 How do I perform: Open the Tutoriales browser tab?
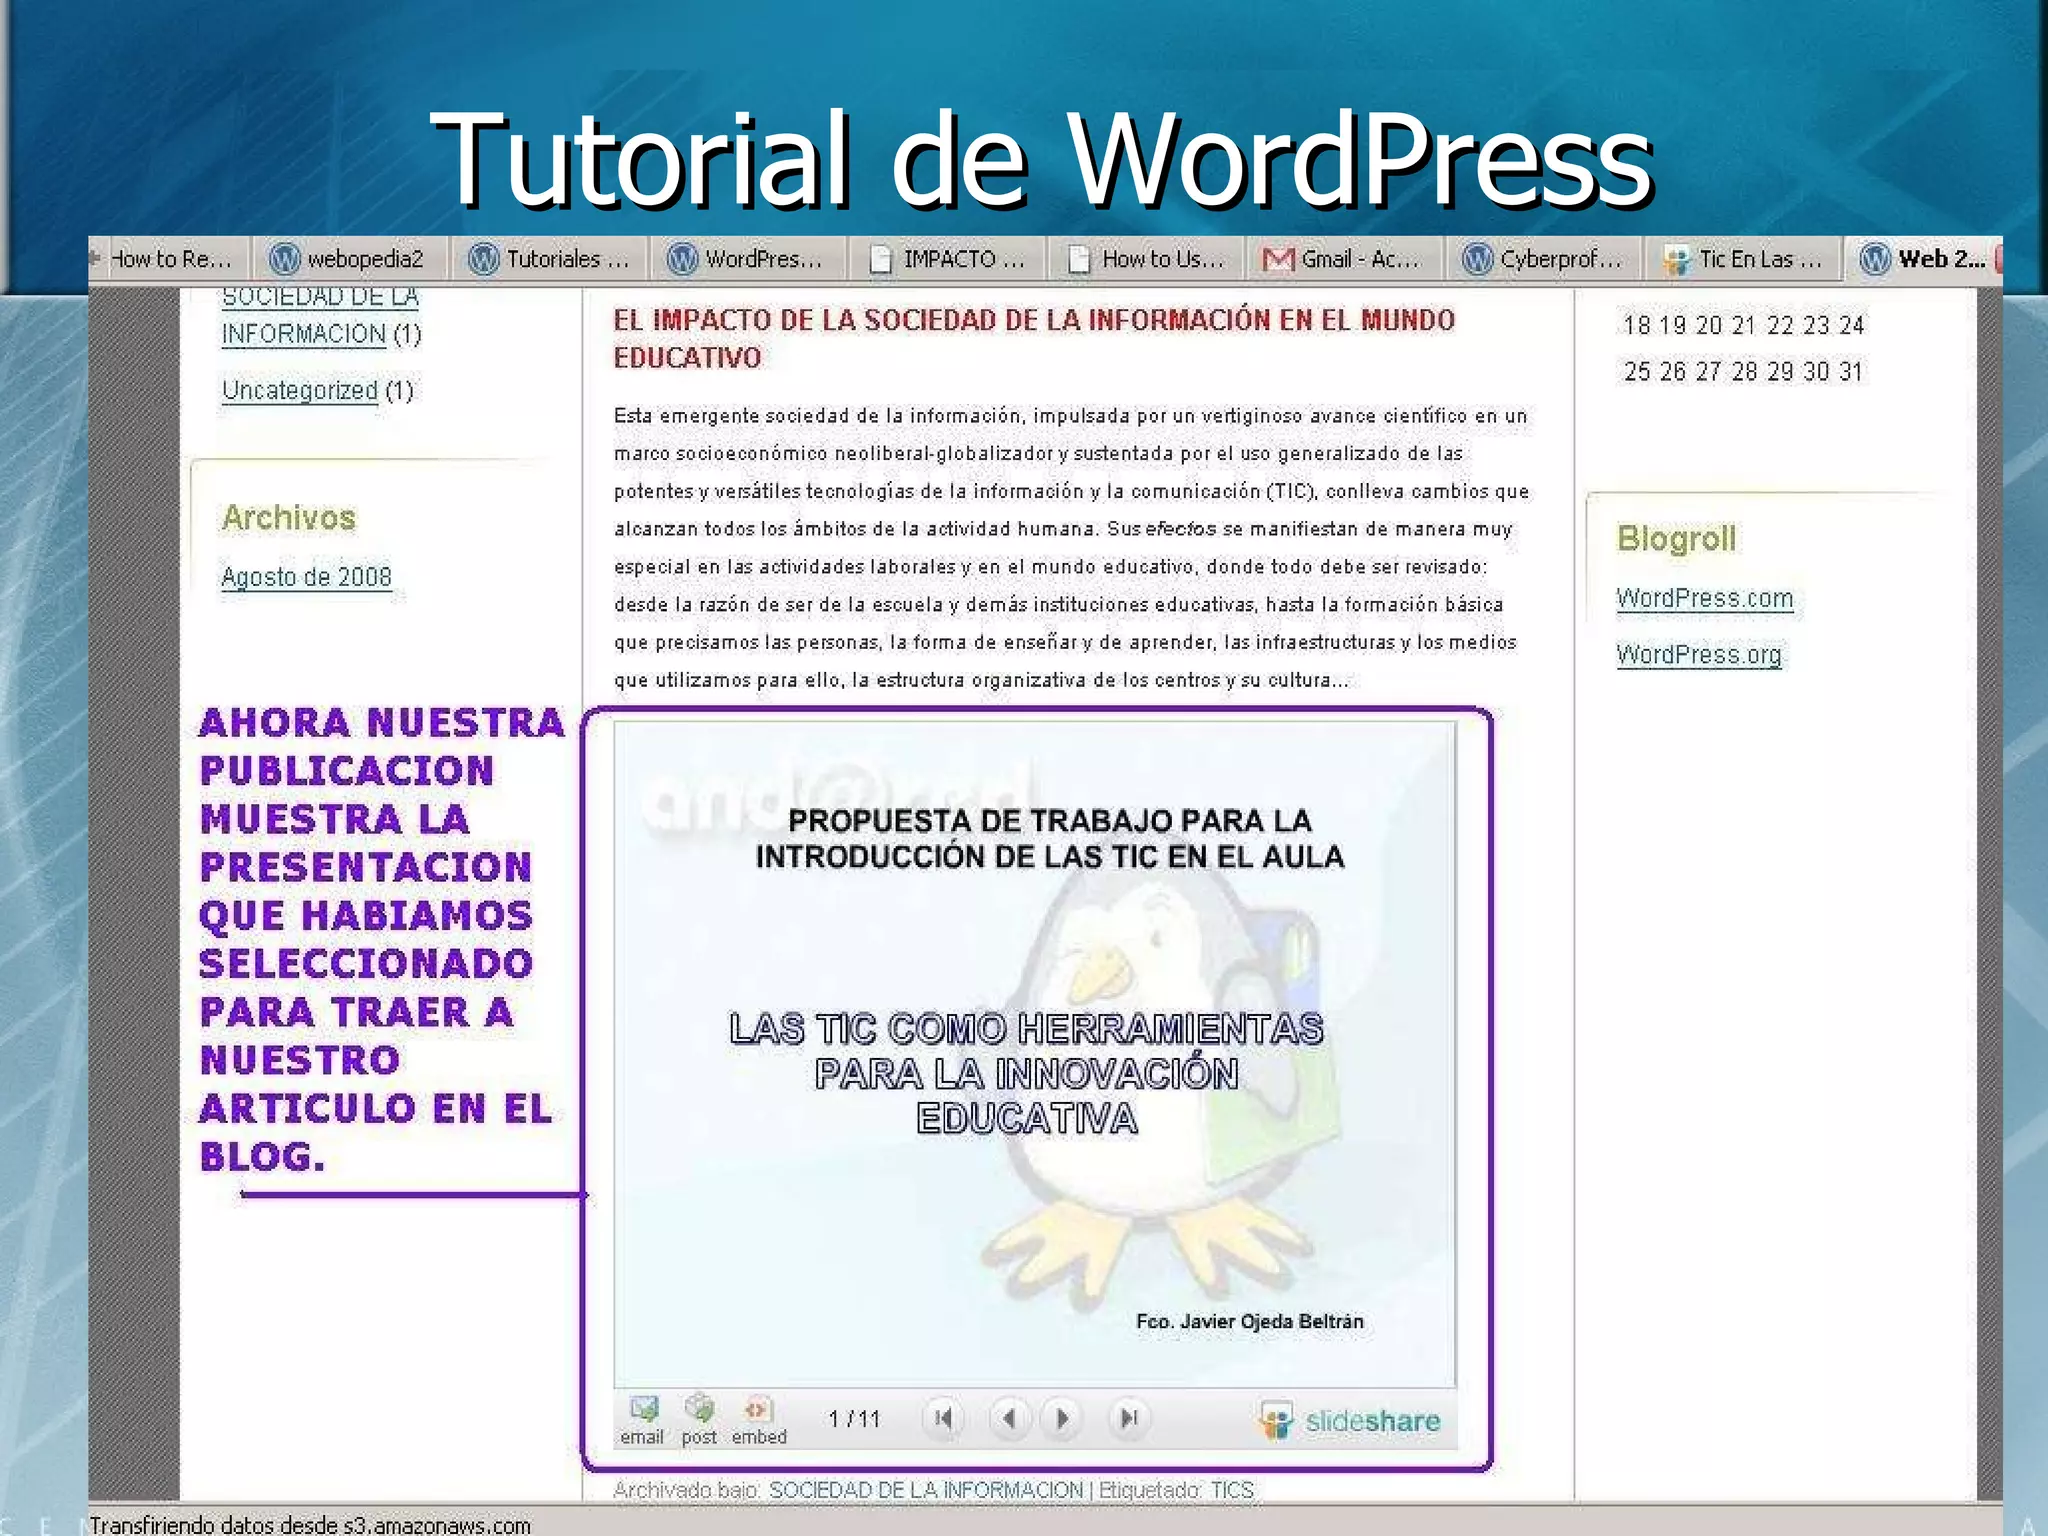coord(549,260)
